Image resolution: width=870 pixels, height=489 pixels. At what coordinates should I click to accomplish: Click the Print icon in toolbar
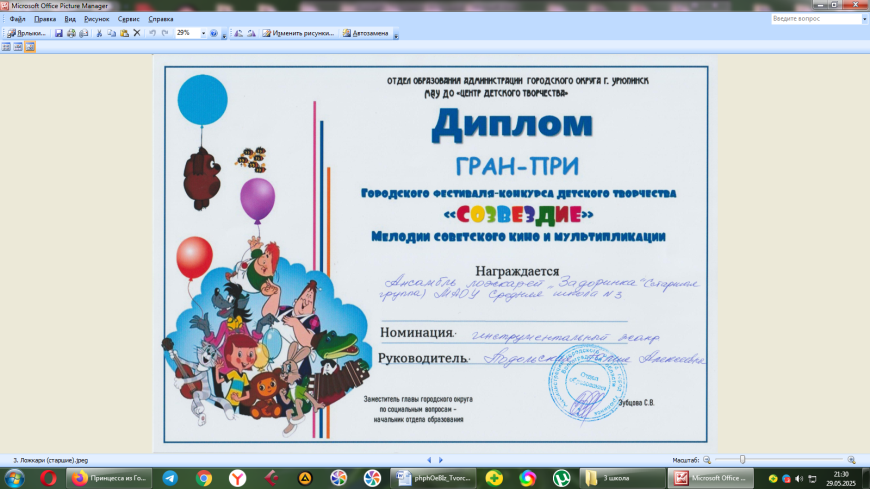tap(71, 33)
